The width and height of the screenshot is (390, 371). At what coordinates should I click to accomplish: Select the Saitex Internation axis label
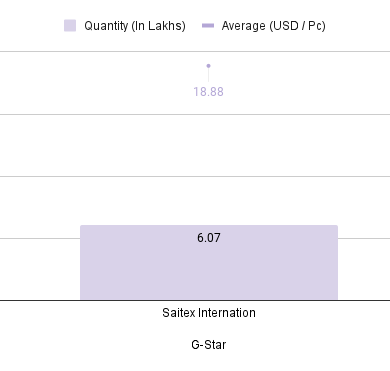pos(209,313)
